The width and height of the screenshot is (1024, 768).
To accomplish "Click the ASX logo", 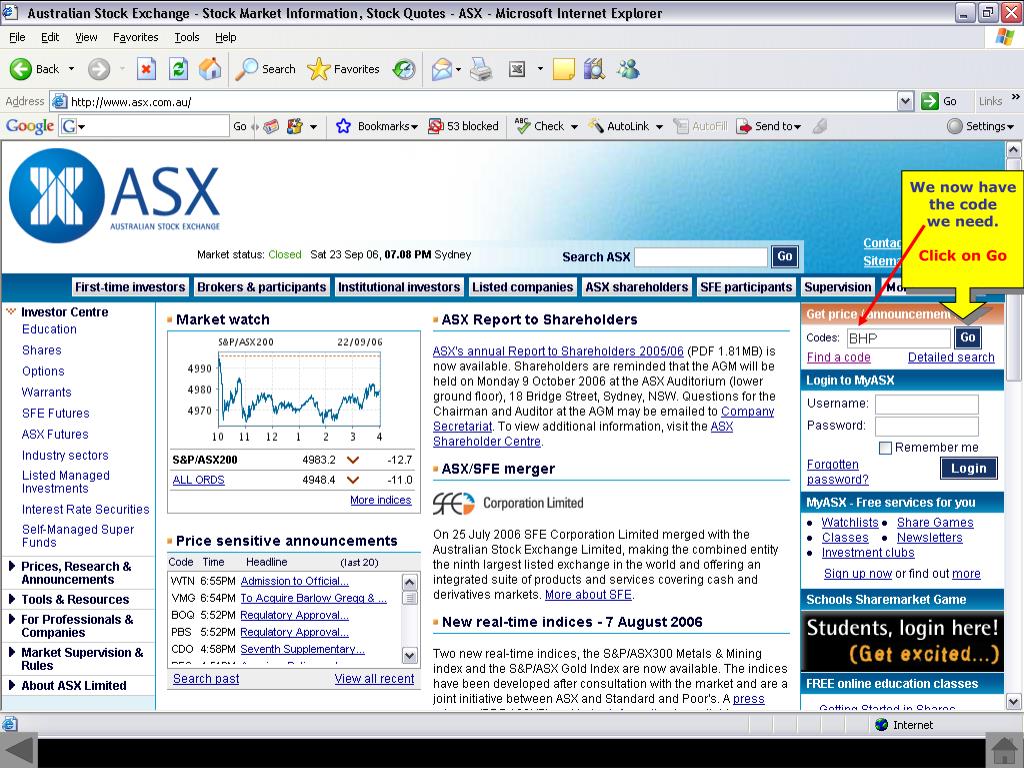I will tap(115, 195).
